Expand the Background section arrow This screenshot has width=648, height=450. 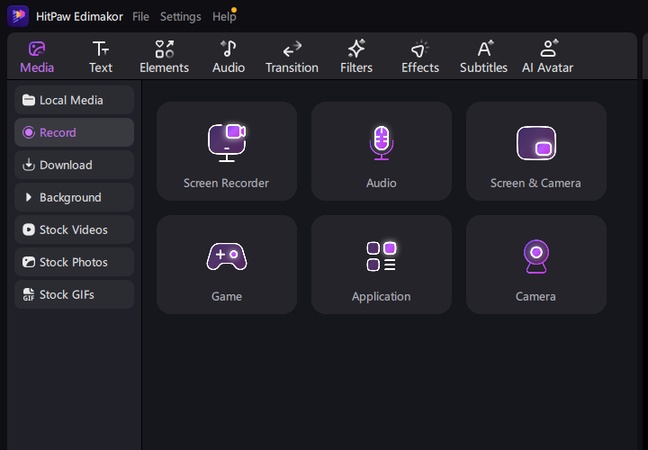pos(28,197)
